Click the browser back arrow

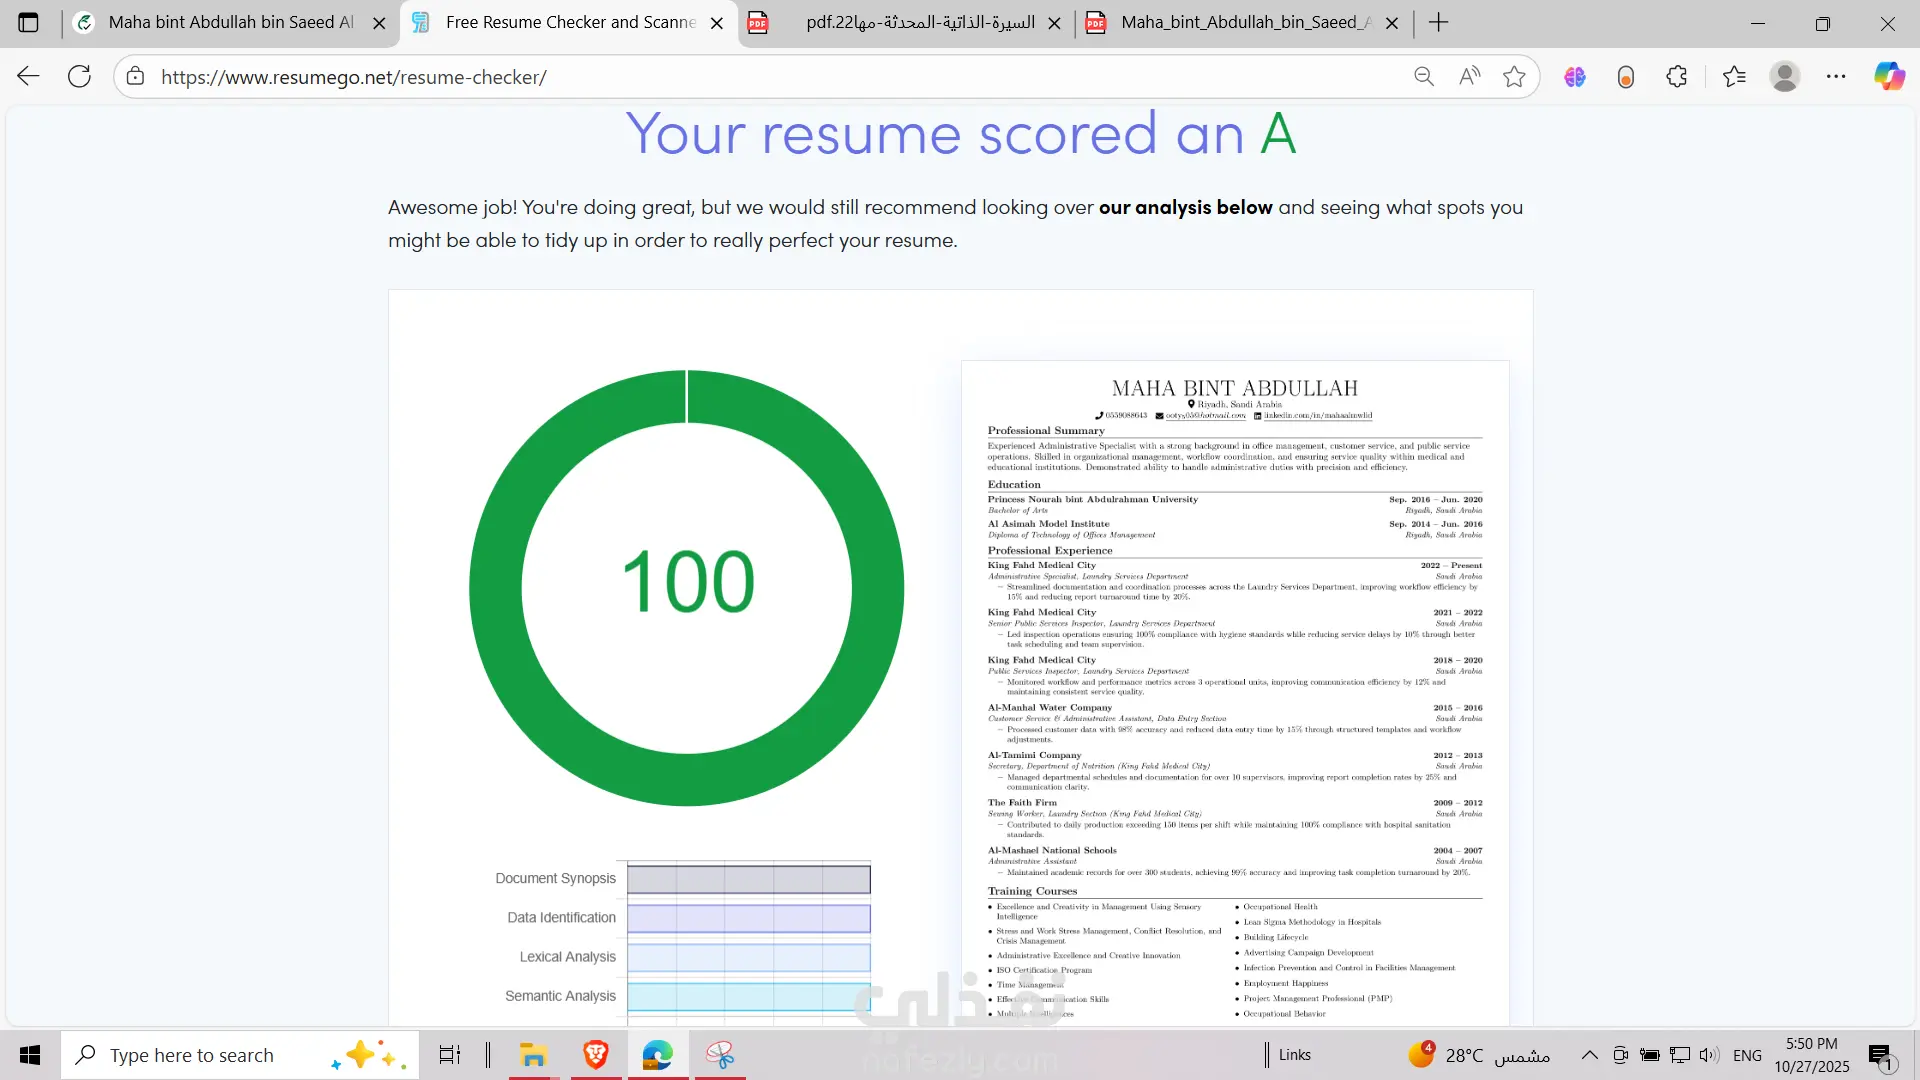[28, 76]
